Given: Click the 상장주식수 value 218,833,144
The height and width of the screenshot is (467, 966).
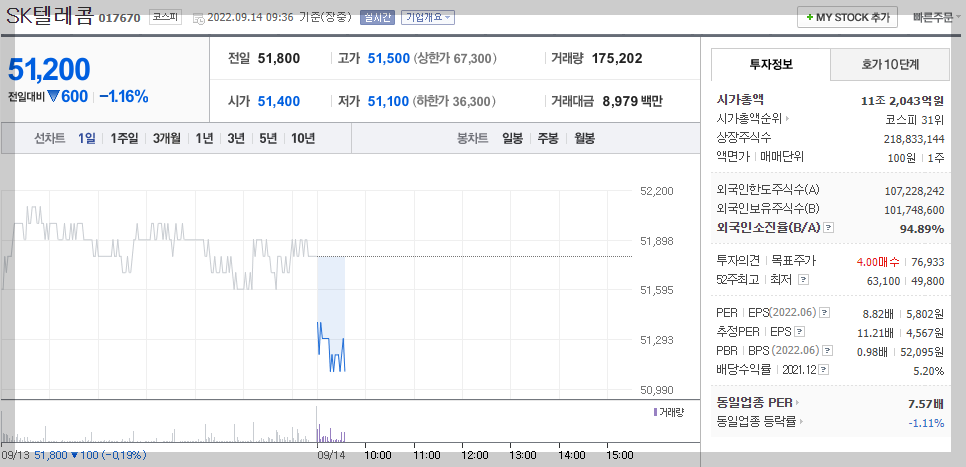Looking at the screenshot, I should click(914, 139).
